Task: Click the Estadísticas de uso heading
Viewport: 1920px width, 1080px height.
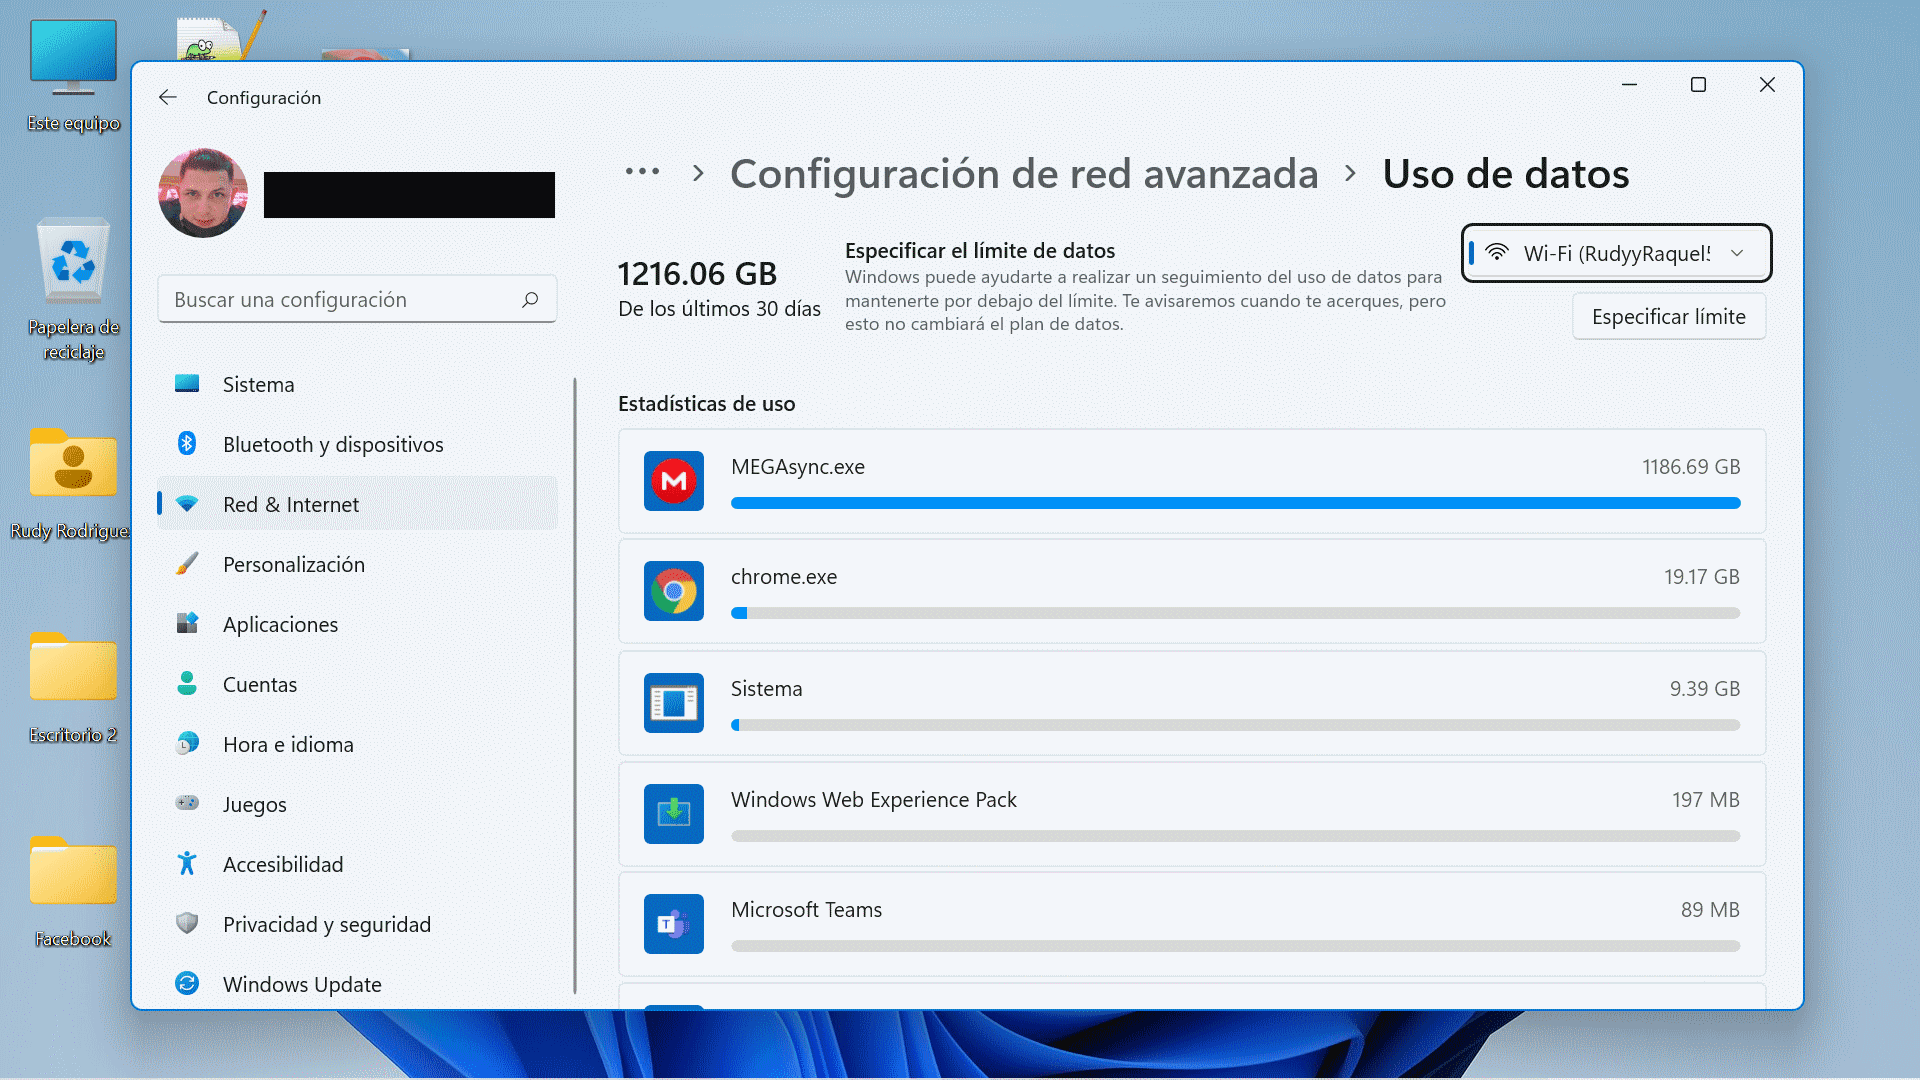Action: coord(706,404)
